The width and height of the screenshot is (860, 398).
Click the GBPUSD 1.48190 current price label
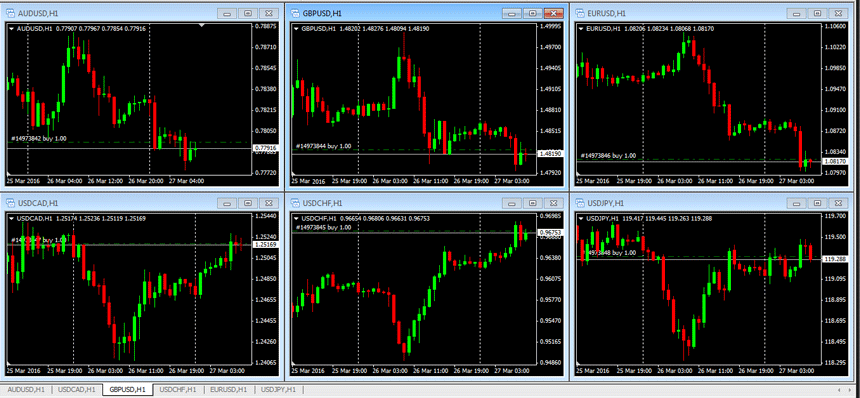(x=551, y=154)
